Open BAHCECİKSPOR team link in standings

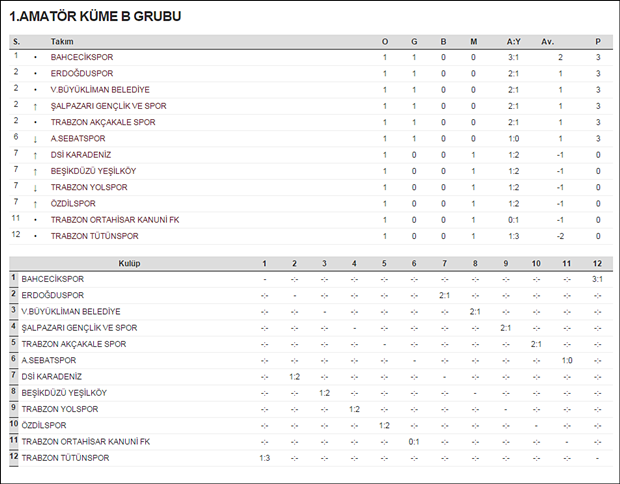pyautogui.click(x=82, y=57)
